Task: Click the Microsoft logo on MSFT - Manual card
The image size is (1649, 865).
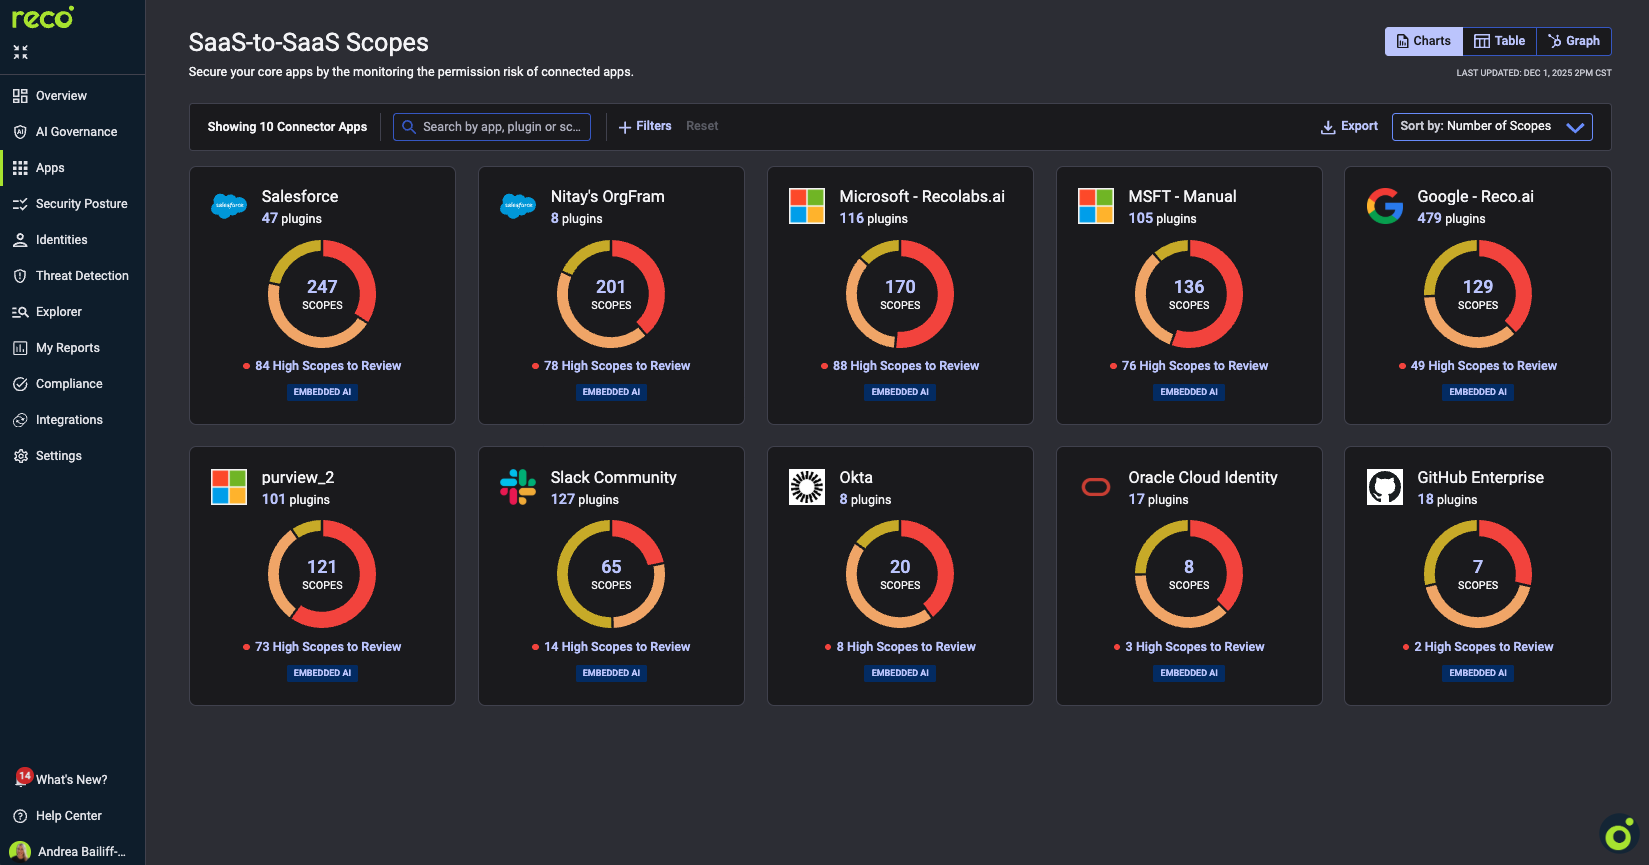Action: pyautogui.click(x=1096, y=206)
